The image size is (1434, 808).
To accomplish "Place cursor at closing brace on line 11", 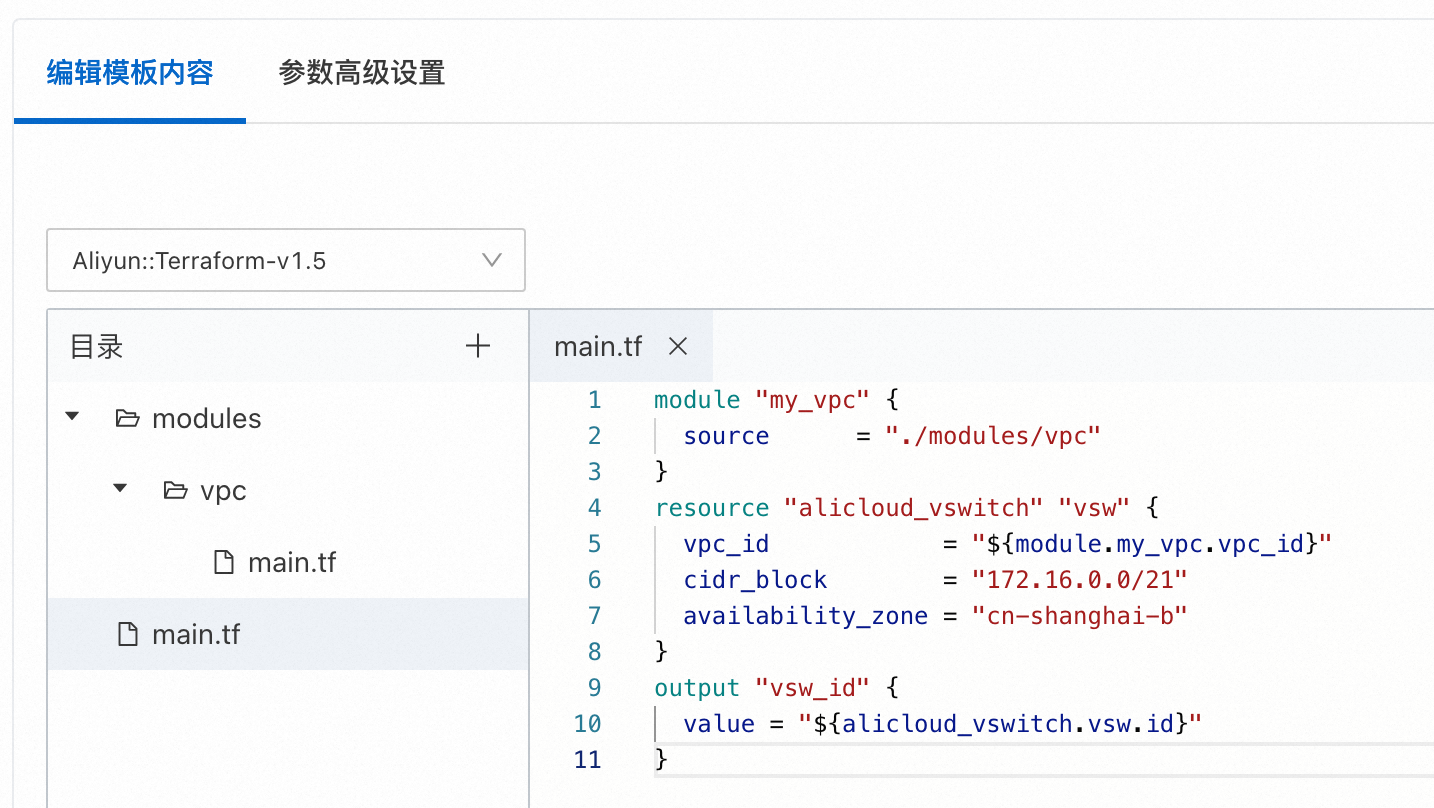I will [661, 760].
